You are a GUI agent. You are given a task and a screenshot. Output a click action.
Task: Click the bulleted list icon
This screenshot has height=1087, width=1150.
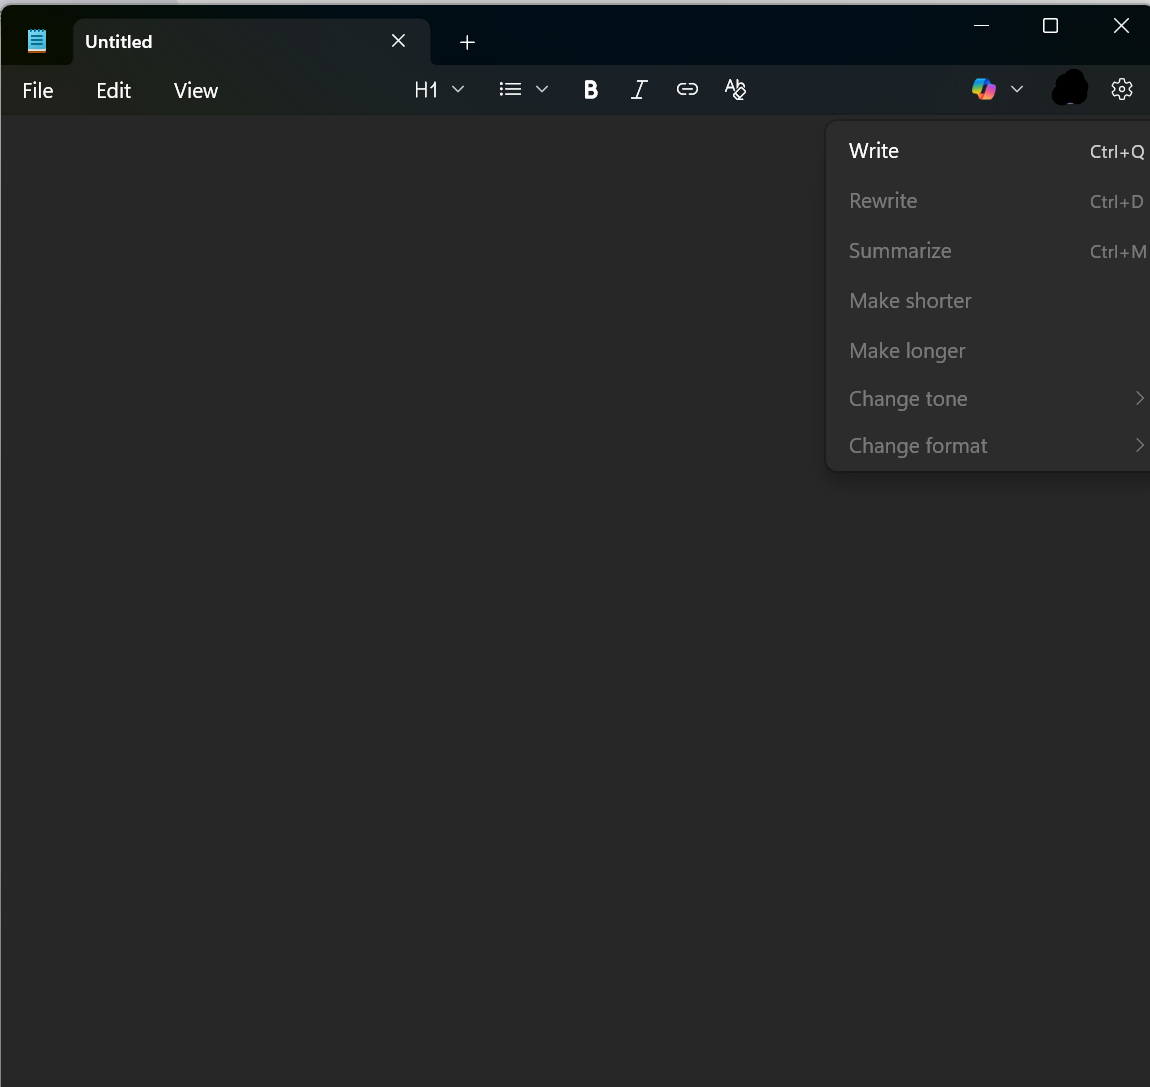510,89
